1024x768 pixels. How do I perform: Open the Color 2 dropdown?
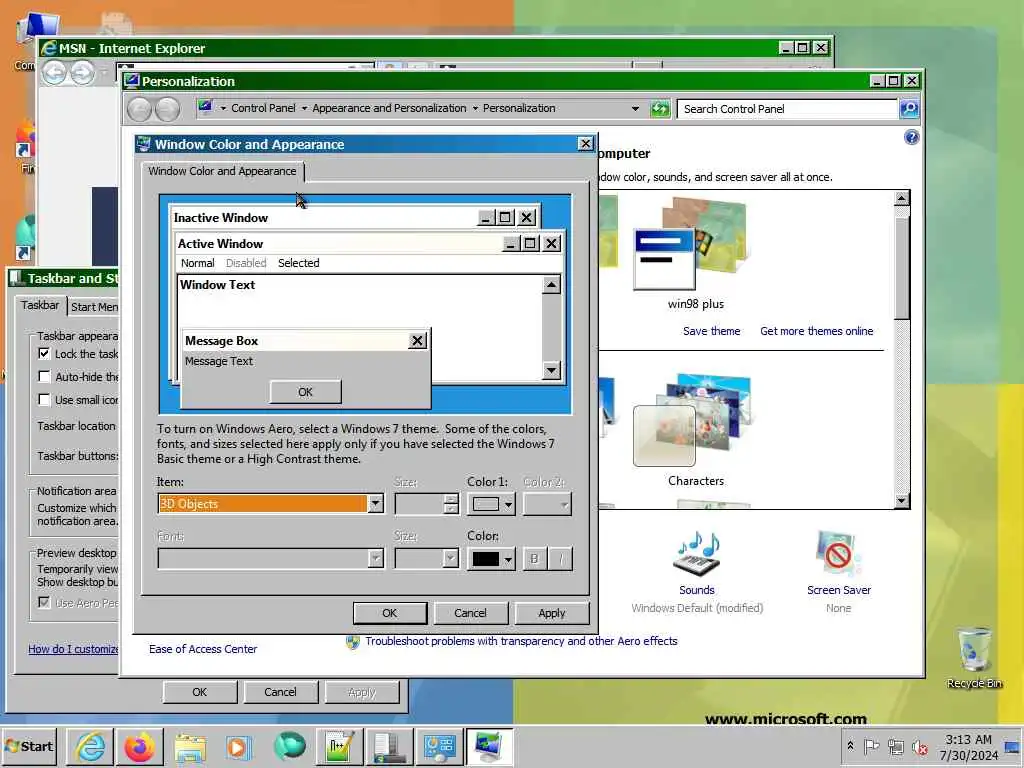point(547,504)
